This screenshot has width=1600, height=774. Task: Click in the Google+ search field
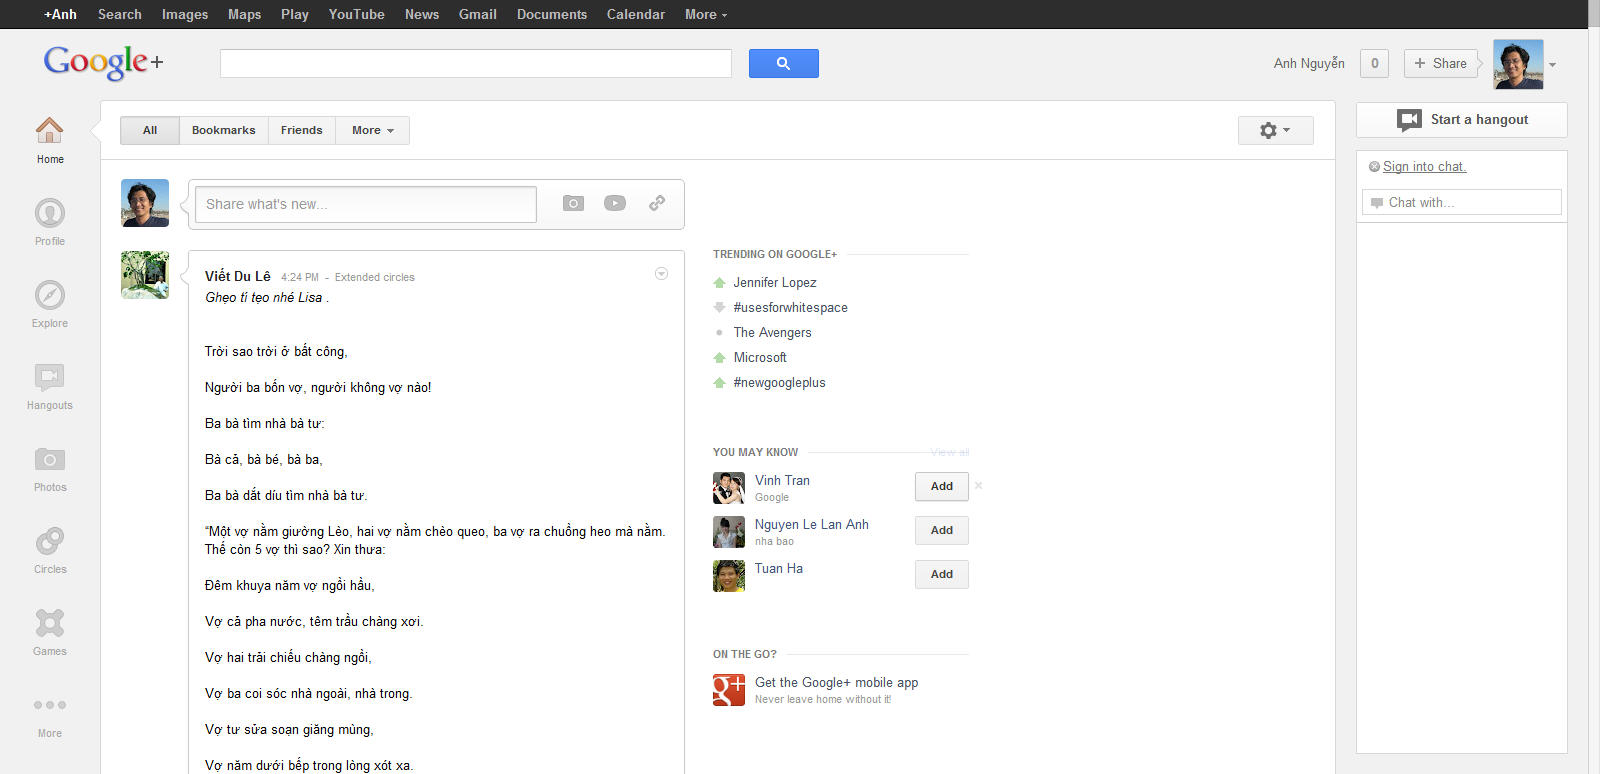pos(476,63)
